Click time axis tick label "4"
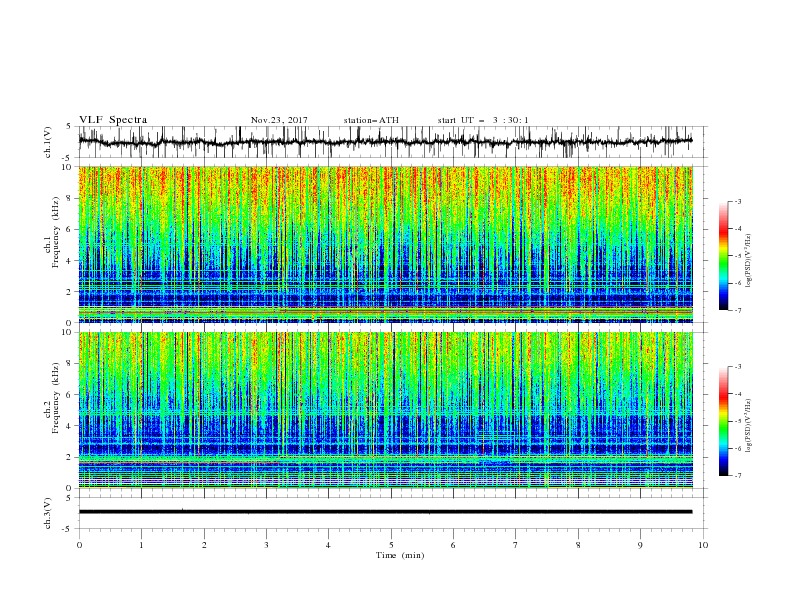 point(328,545)
